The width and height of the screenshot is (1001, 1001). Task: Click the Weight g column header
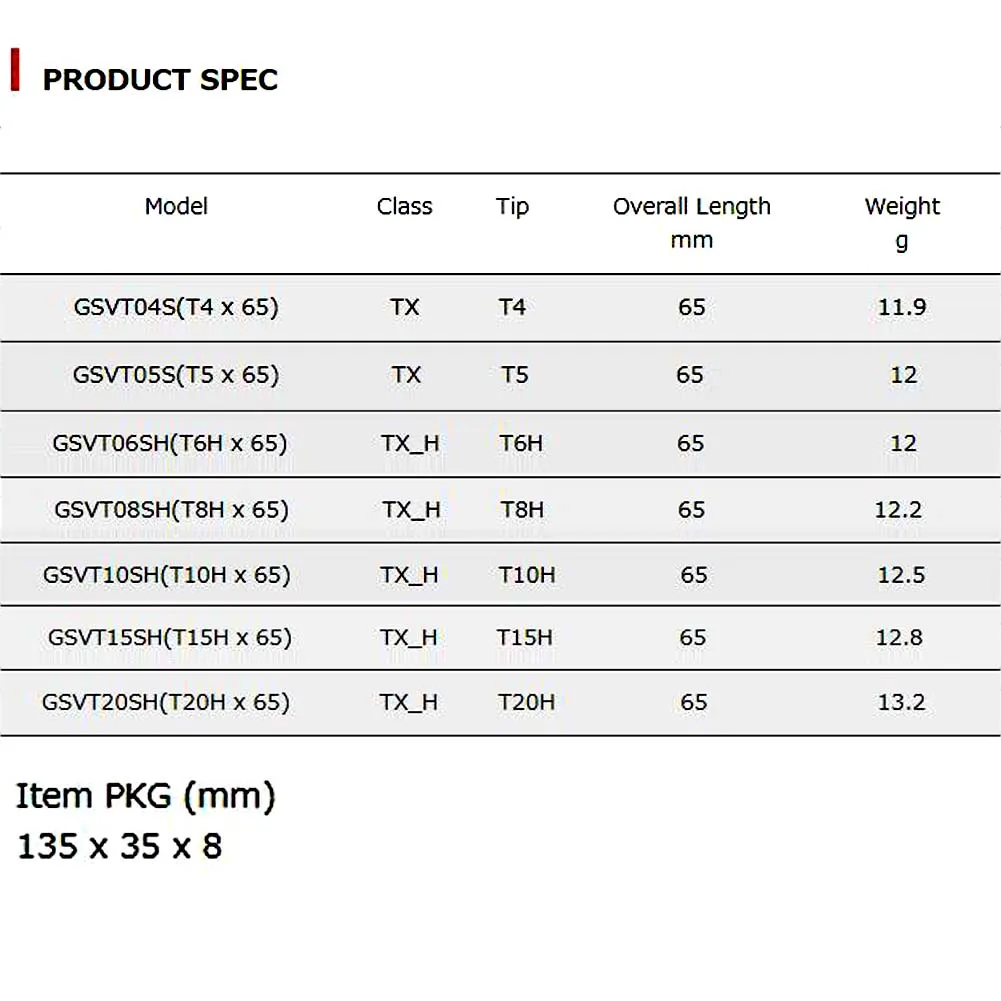[x=902, y=222]
